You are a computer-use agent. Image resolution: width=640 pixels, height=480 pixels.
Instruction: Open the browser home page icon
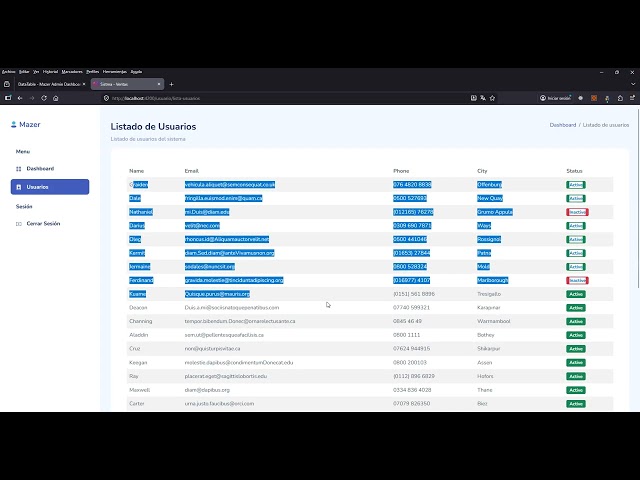click(56, 98)
